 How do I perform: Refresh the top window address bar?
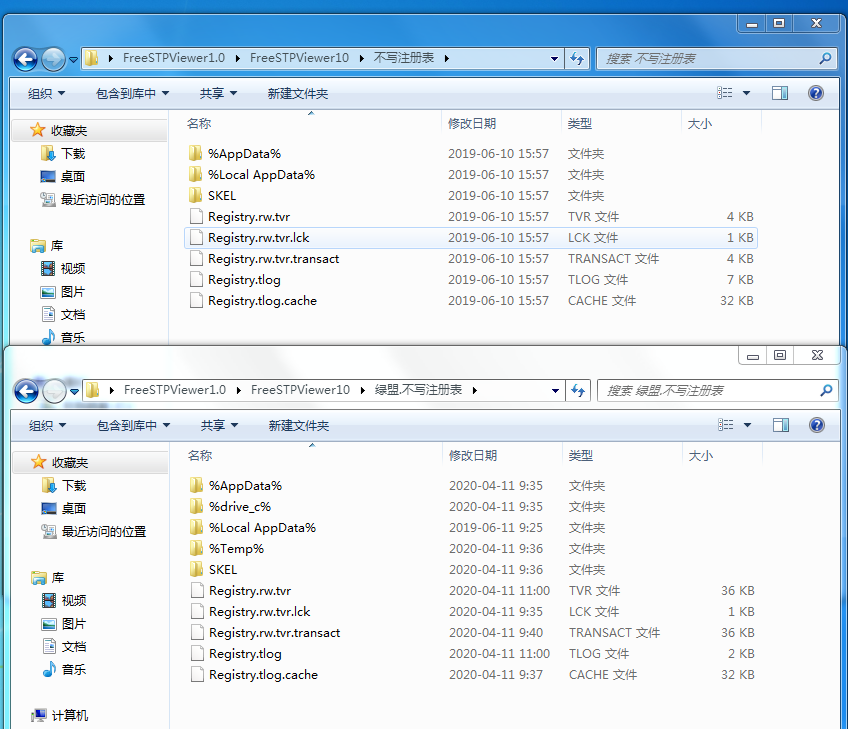[577, 58]
